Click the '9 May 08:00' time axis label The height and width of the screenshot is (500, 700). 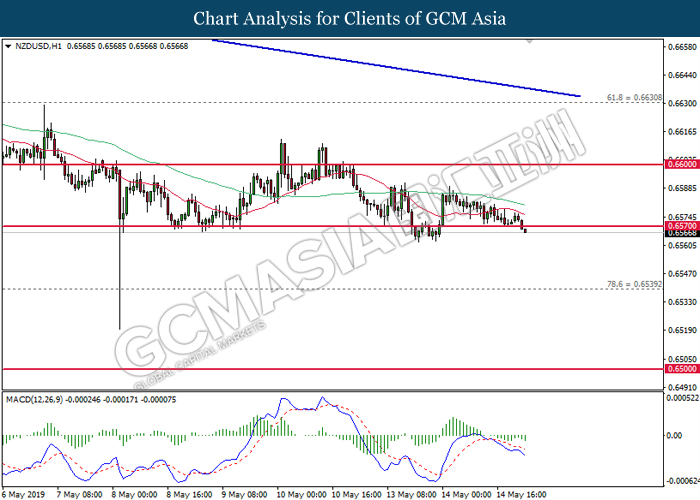244,494
